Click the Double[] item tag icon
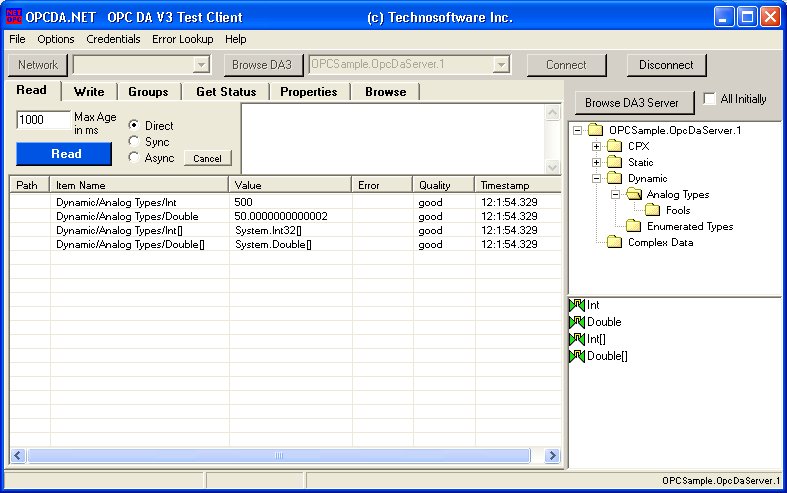The width and height of the screenshot is (787, 493). pyautogui.click(x=577, y=356)
